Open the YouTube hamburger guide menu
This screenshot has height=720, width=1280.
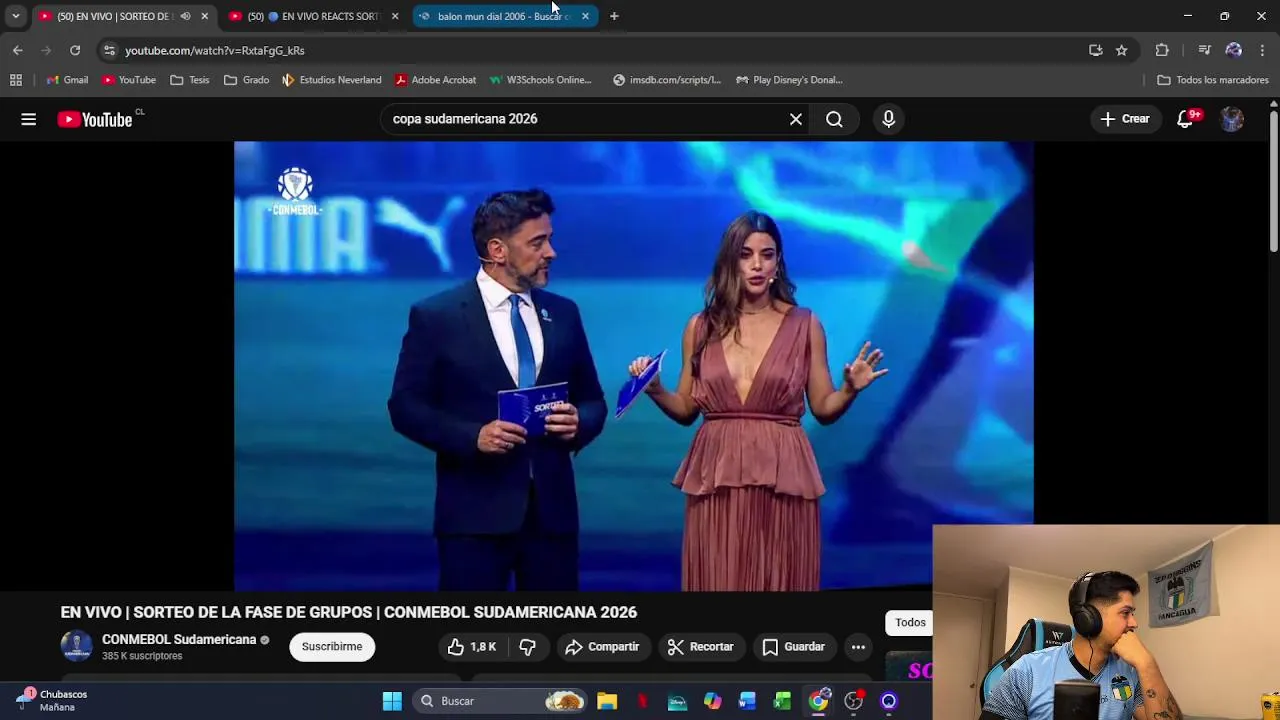click(x=28, y=119)
